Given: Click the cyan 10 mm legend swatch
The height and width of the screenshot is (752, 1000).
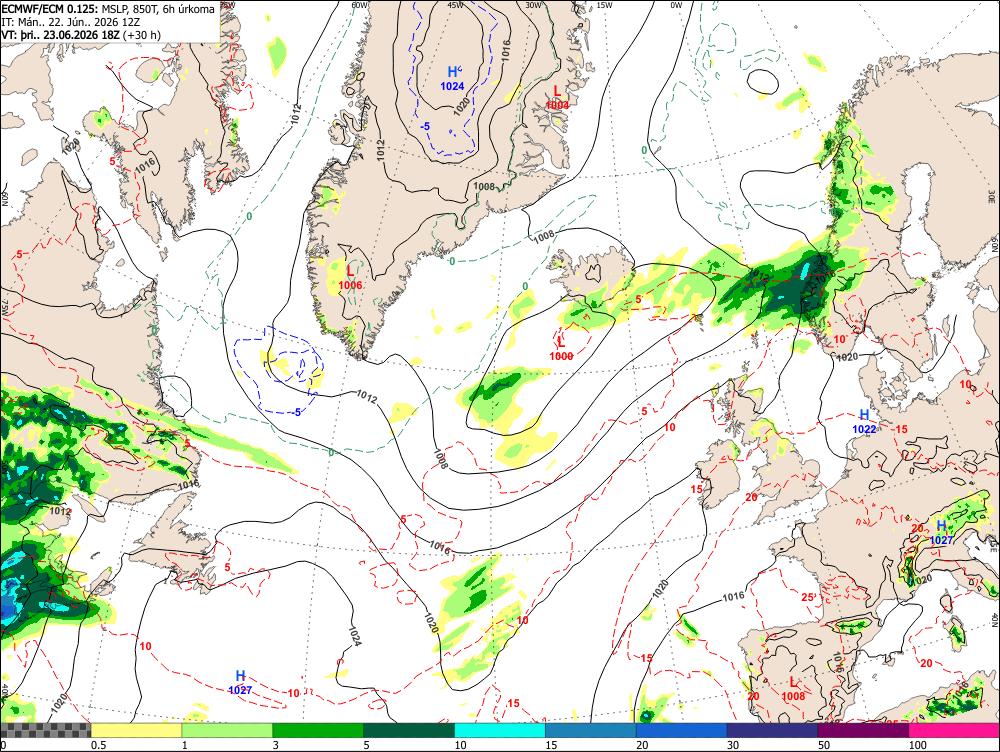Looking at the screenshot, I should 500,730.
